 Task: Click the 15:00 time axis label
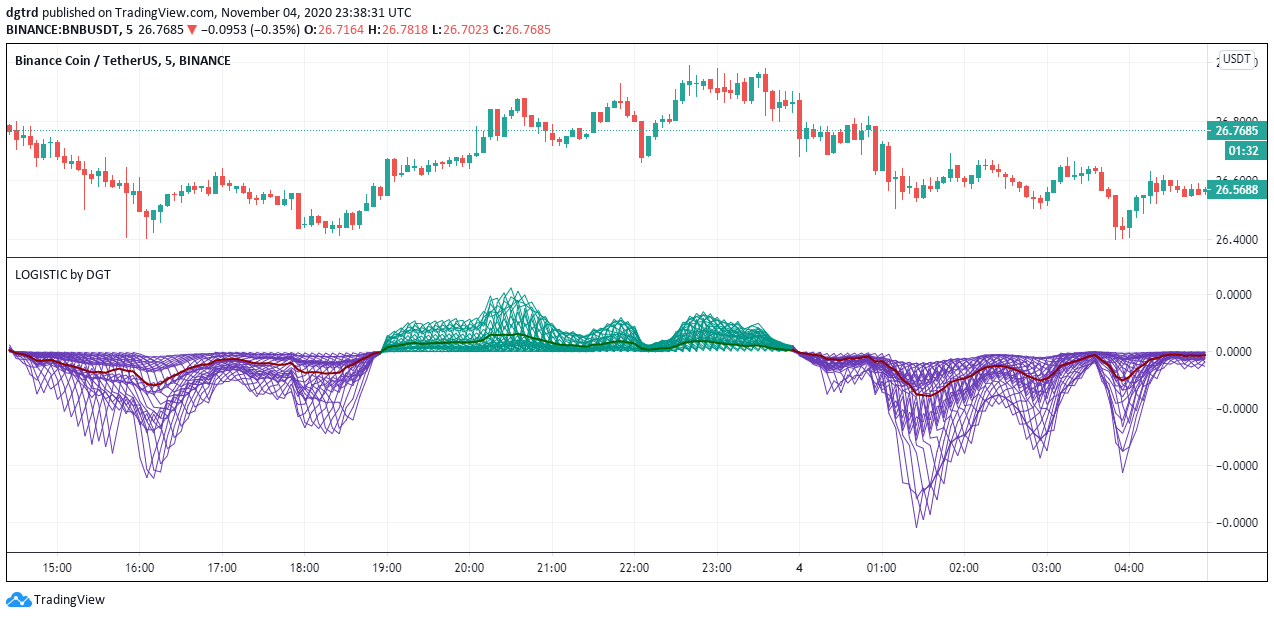57,567
